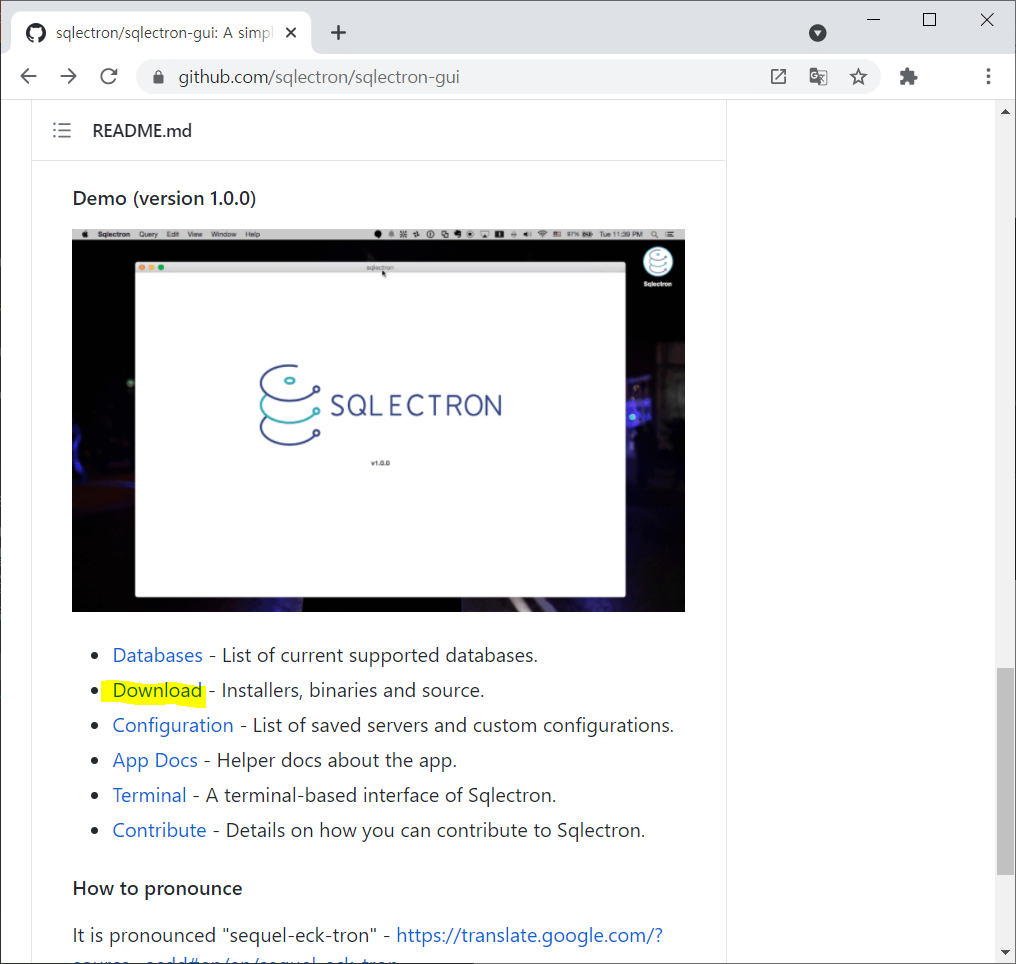This screenshot has width=1016, height=964.
Task: Open the App Docs link
Action: tap(155, 760)
